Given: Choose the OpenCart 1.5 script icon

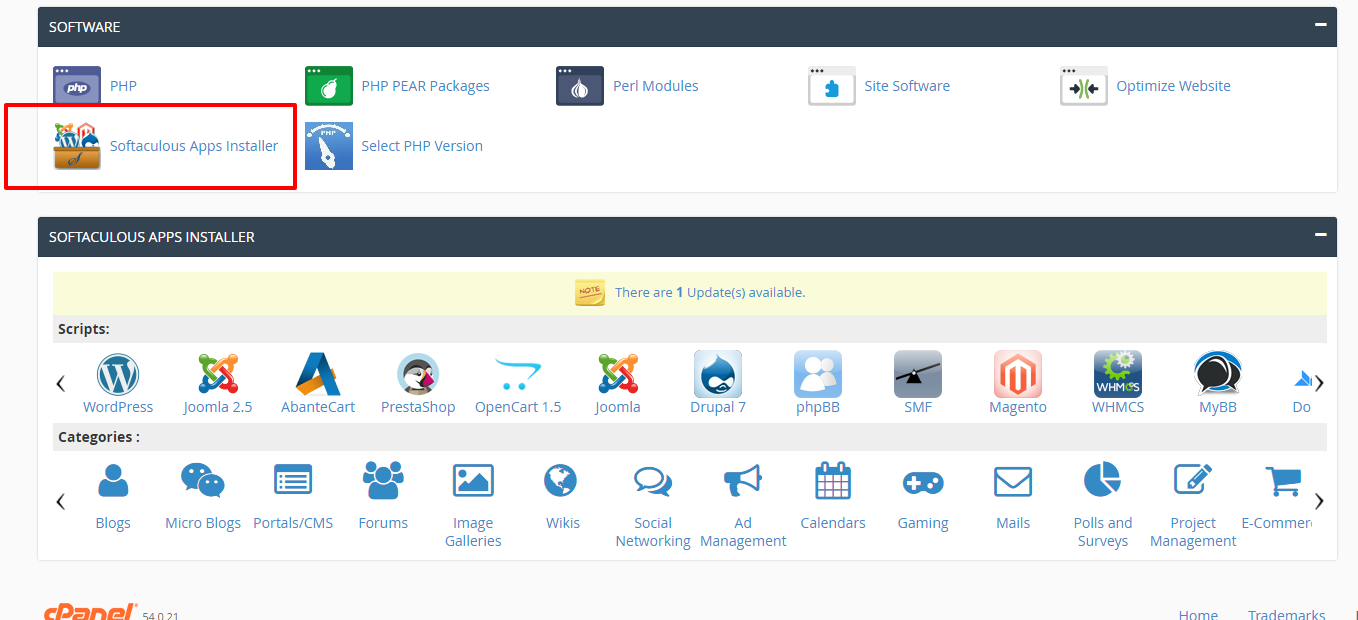Looking at the screenshot, I should [x=518, y=375].
